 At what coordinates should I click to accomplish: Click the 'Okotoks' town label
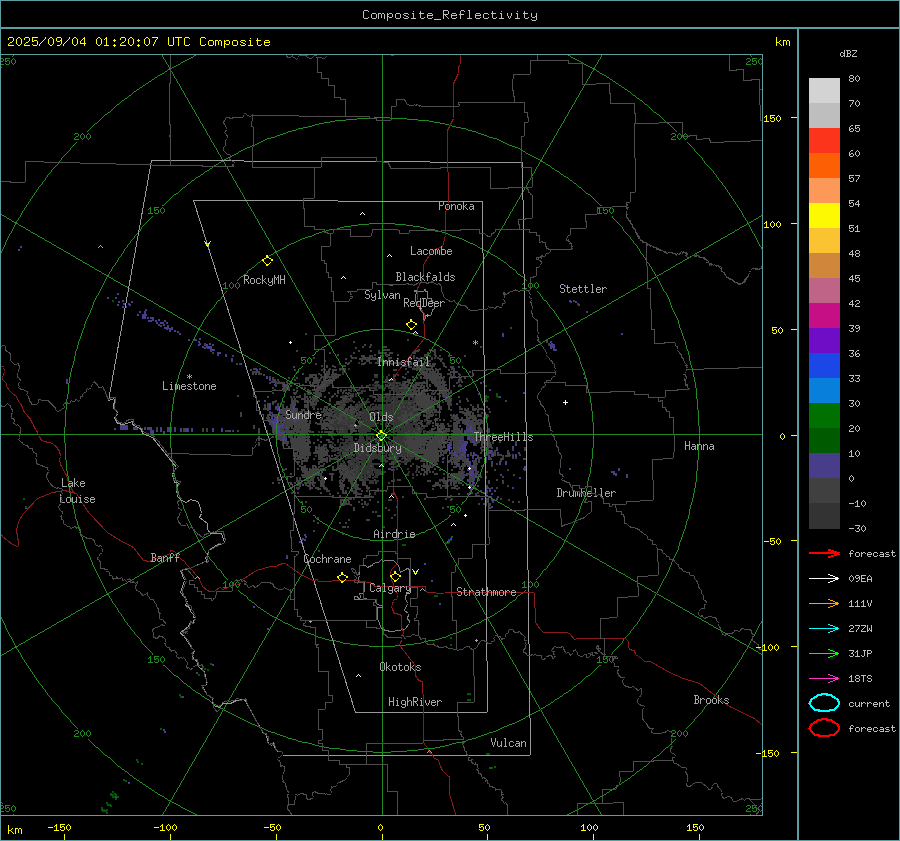pos(400,667)
